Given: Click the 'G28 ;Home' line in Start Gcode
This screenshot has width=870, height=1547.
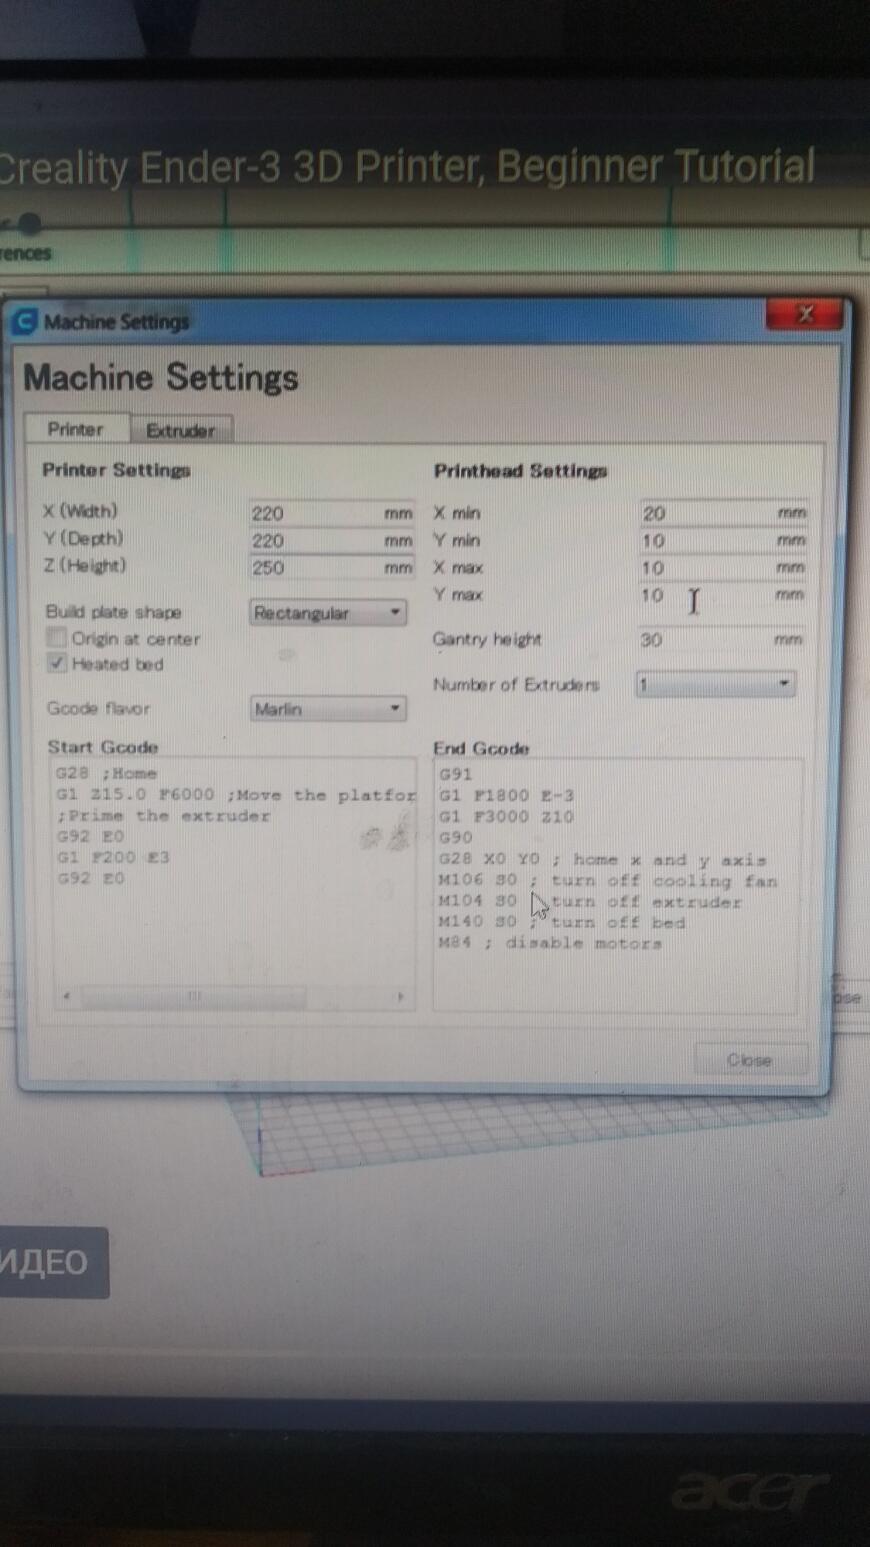Looking at the screenshot, I should [x=106, y=773].
